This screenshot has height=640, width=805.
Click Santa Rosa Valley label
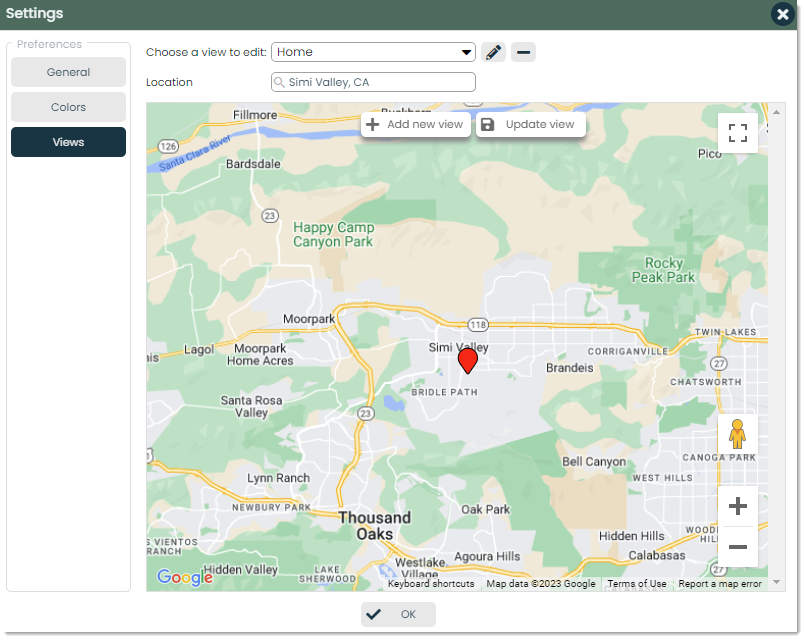(x=252, y=406)
